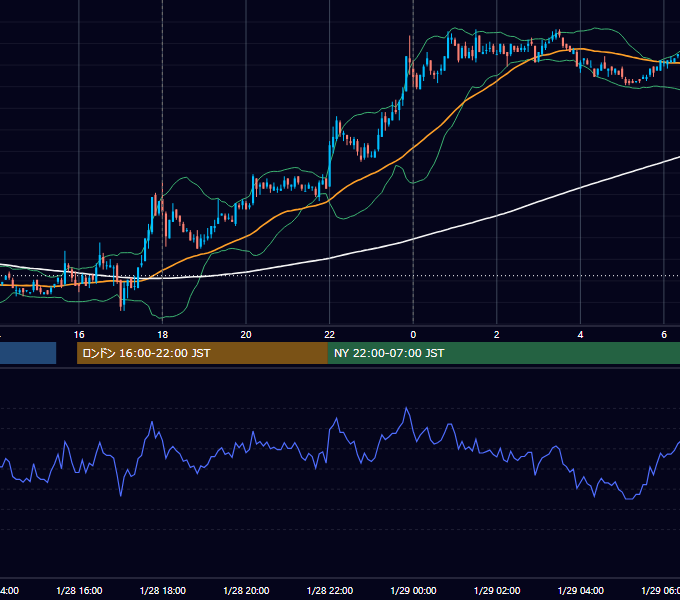Click the hour label 6 on the price axis

[664, 335]
